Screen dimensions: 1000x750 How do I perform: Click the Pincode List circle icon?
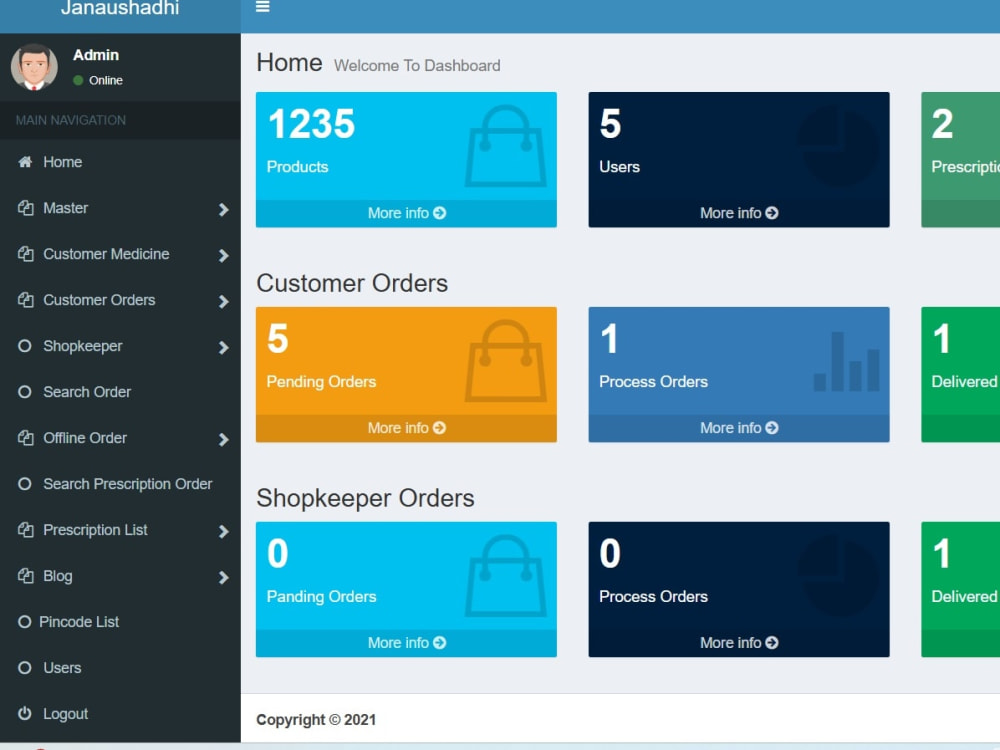click(24, 622)
